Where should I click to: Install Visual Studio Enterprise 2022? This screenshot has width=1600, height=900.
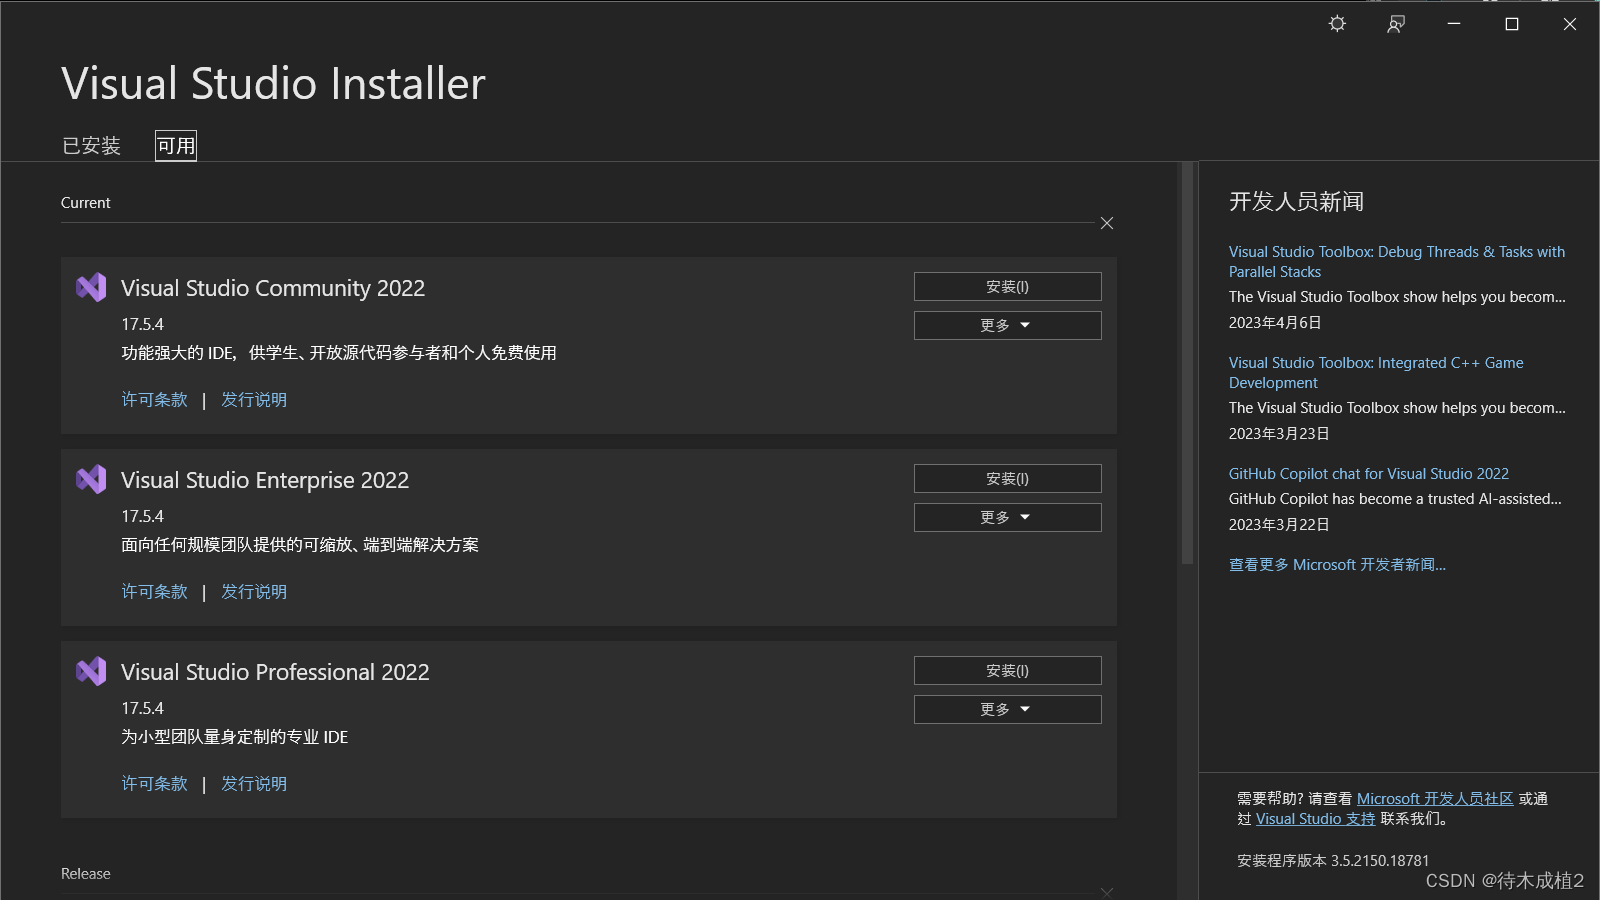tap(1008, 479)
